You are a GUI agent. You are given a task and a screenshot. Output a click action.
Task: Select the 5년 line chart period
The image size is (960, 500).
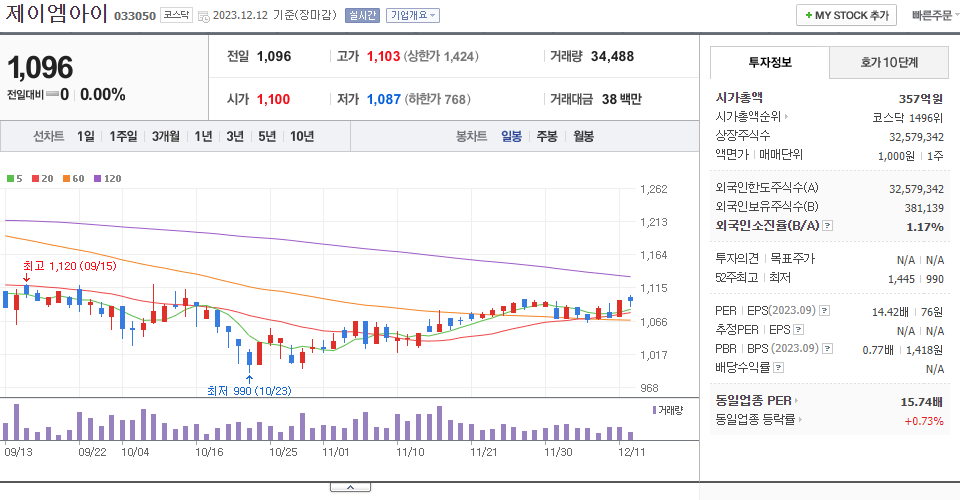[267, 136]
